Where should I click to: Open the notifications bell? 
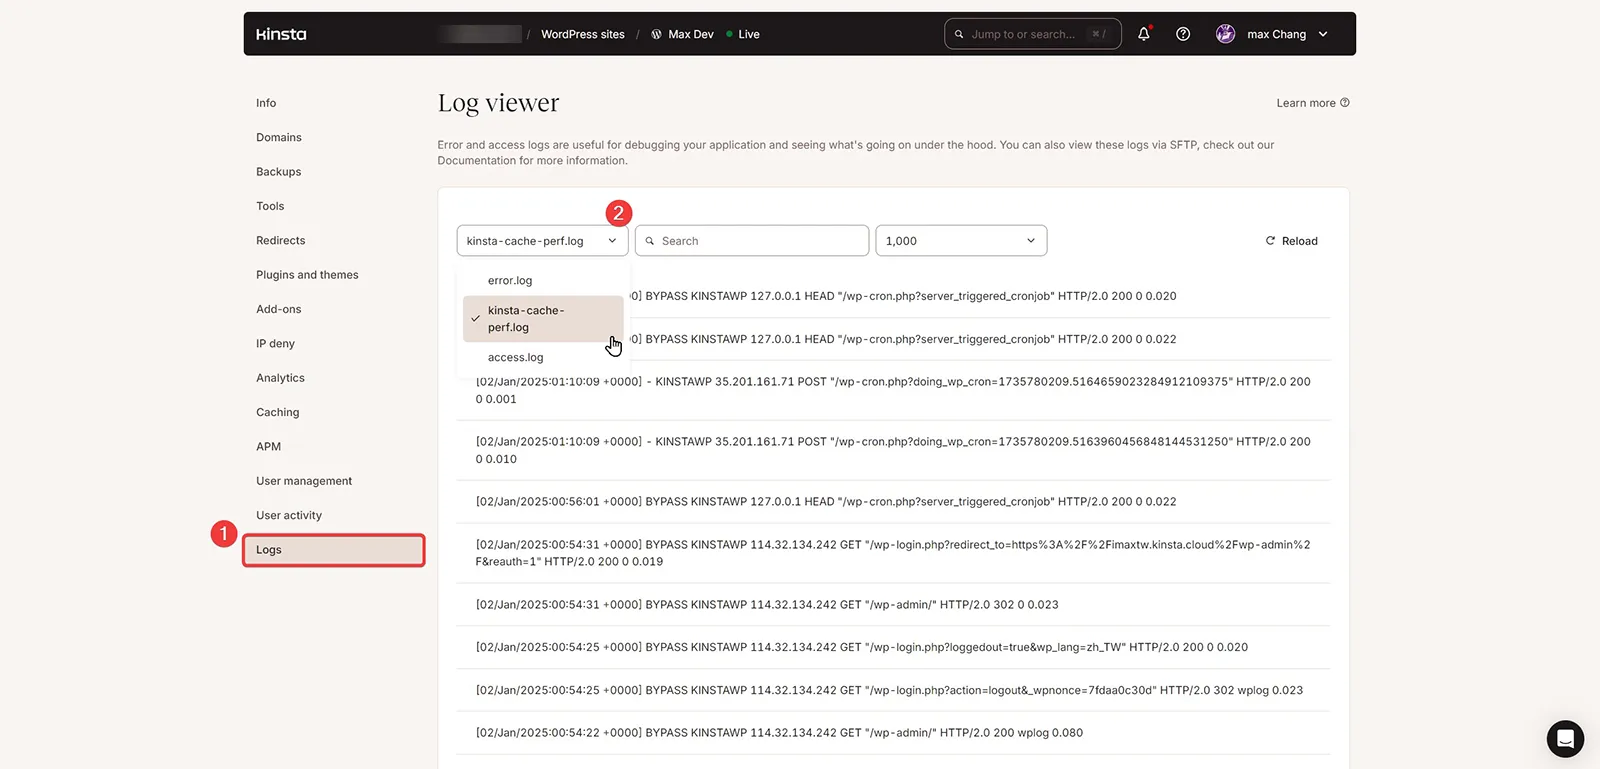[x=1144, y=34]
